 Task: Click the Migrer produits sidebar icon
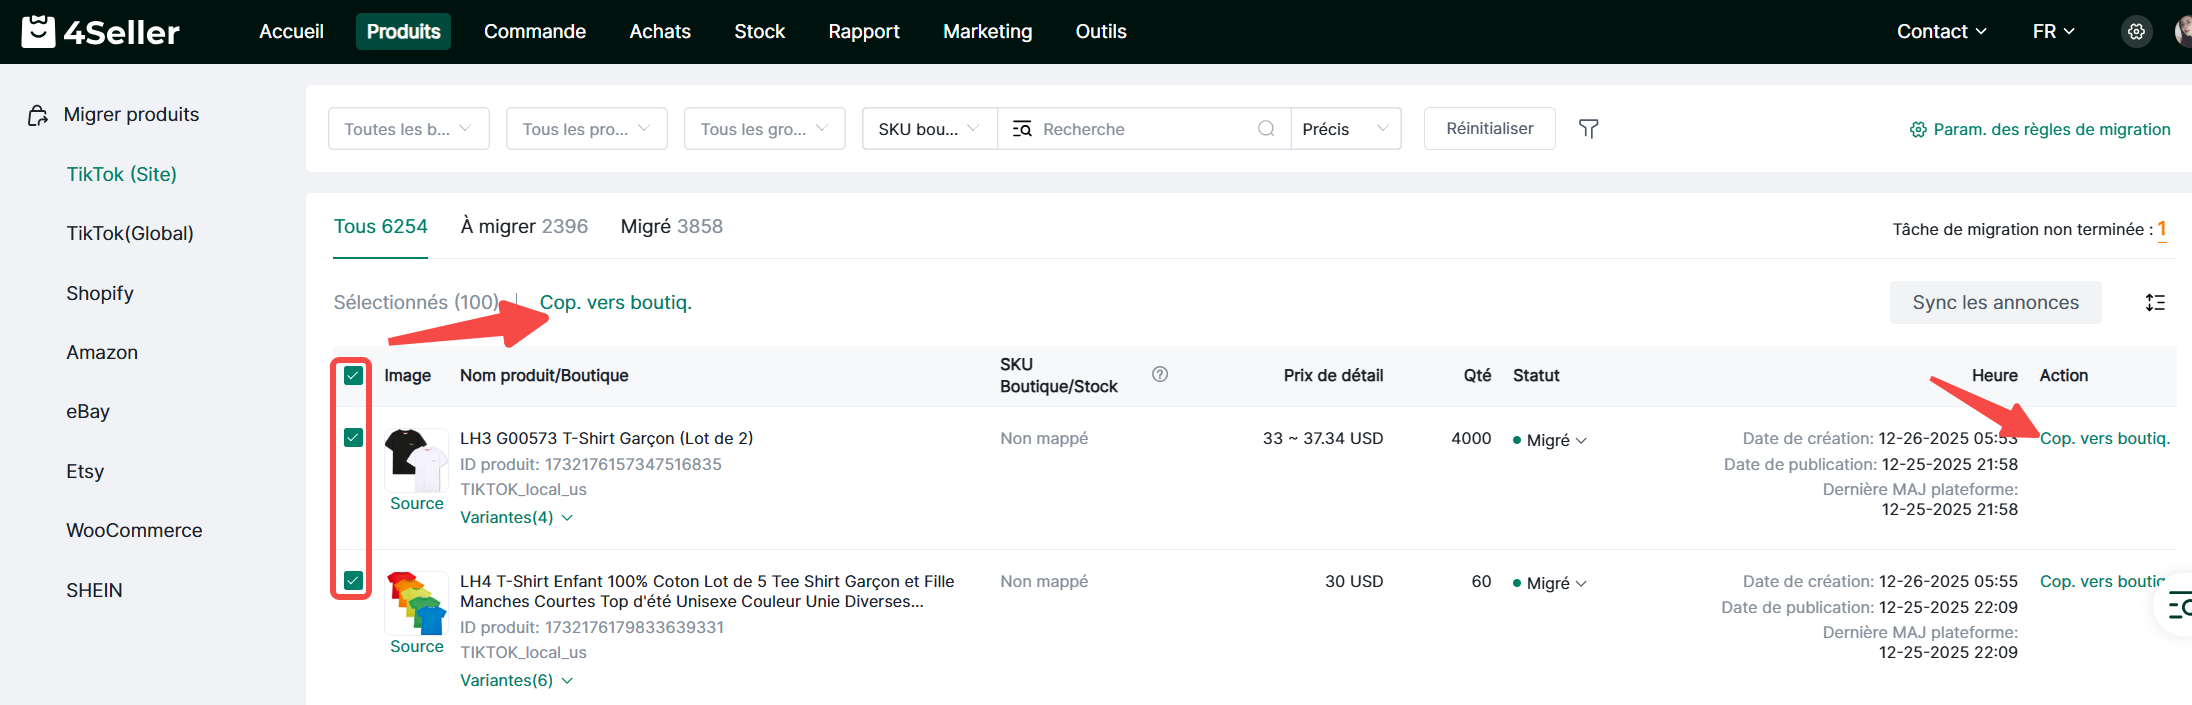38,116
